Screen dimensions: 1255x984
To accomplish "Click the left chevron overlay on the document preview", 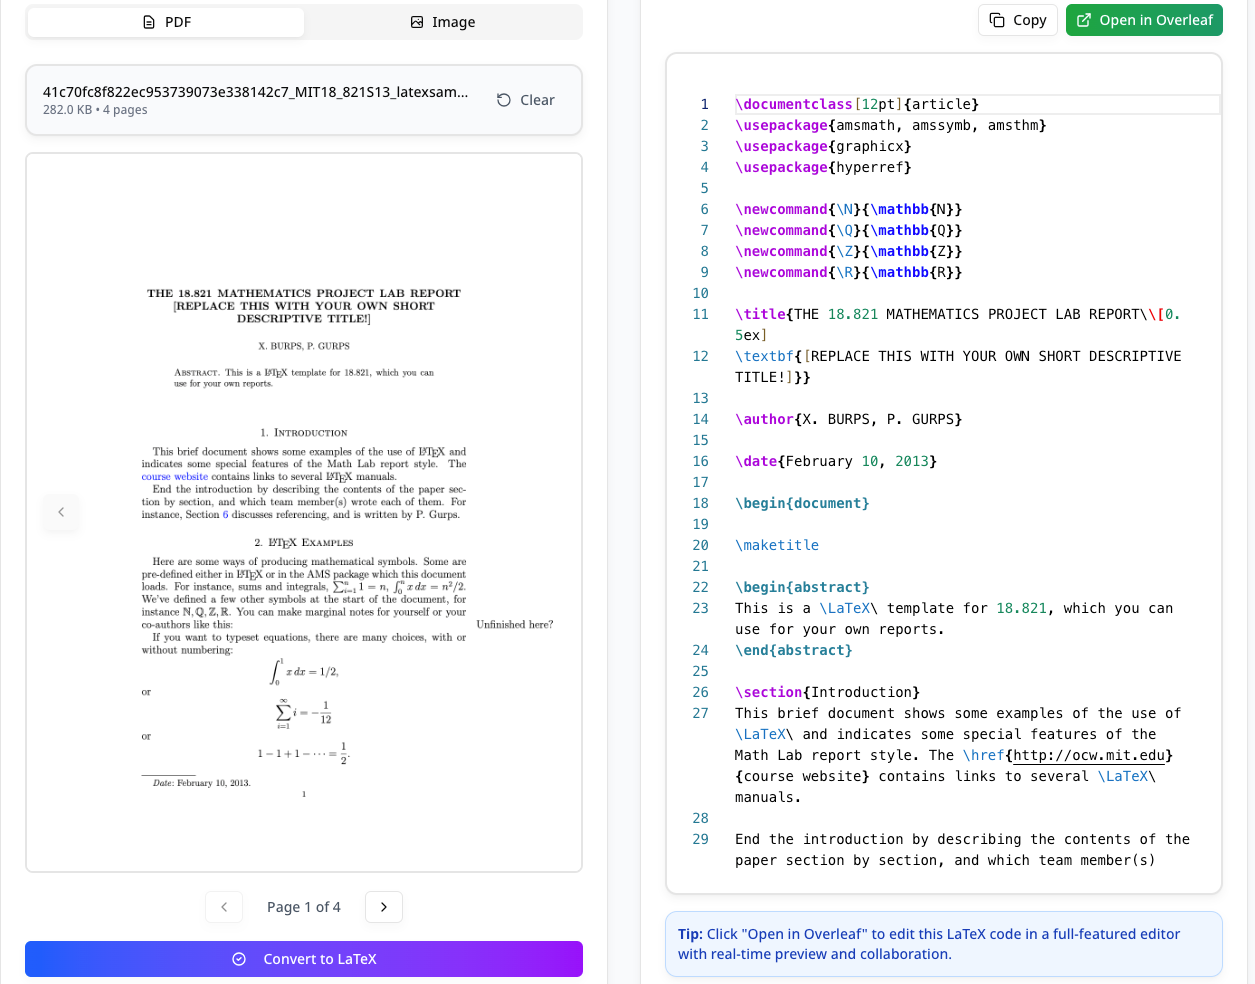I will 61,513.
